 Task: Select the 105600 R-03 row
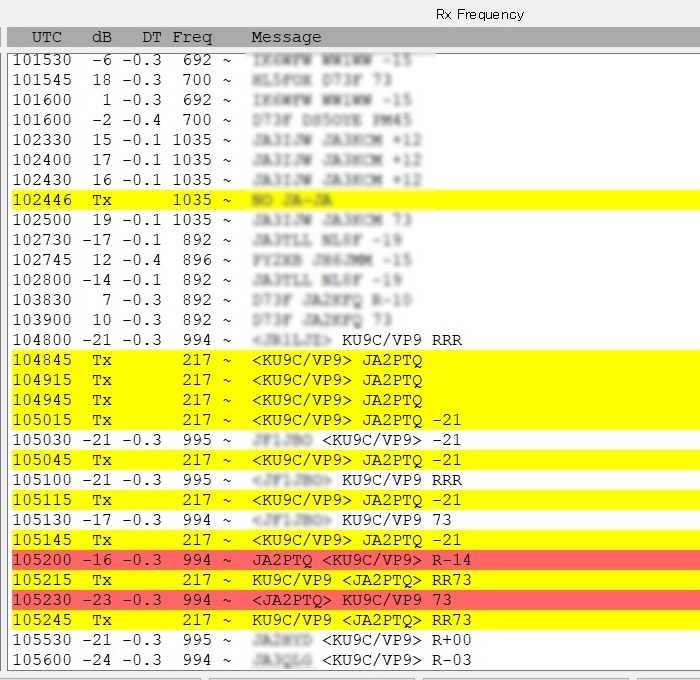tap(355, 659)
